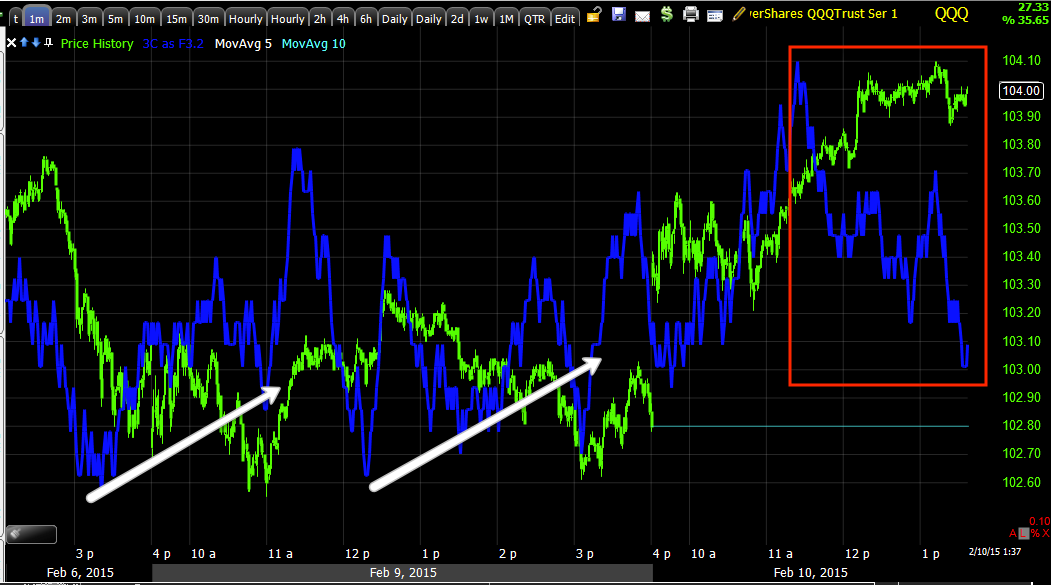Select the 1M monthly tab
Screen dimensions: 1051x585
pos(506,19)
